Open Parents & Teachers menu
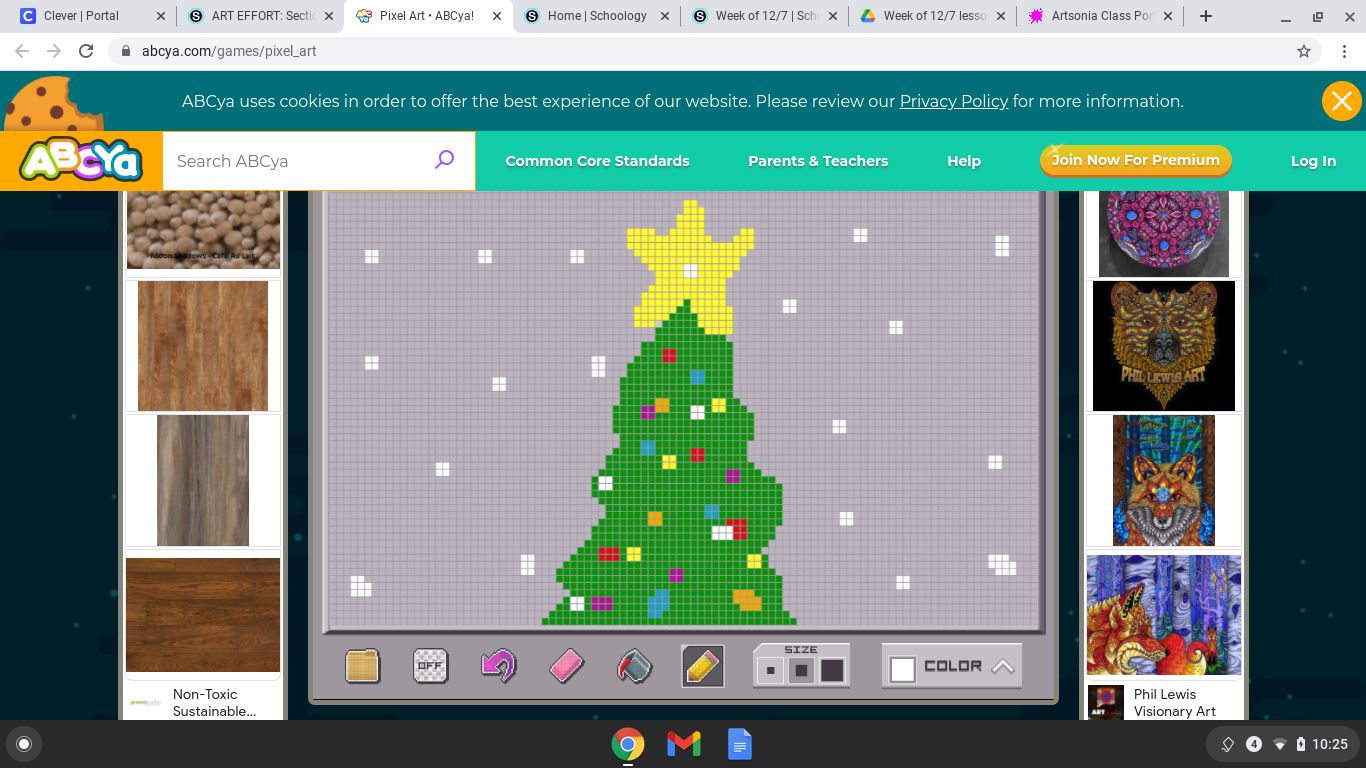 click(818, 161)
